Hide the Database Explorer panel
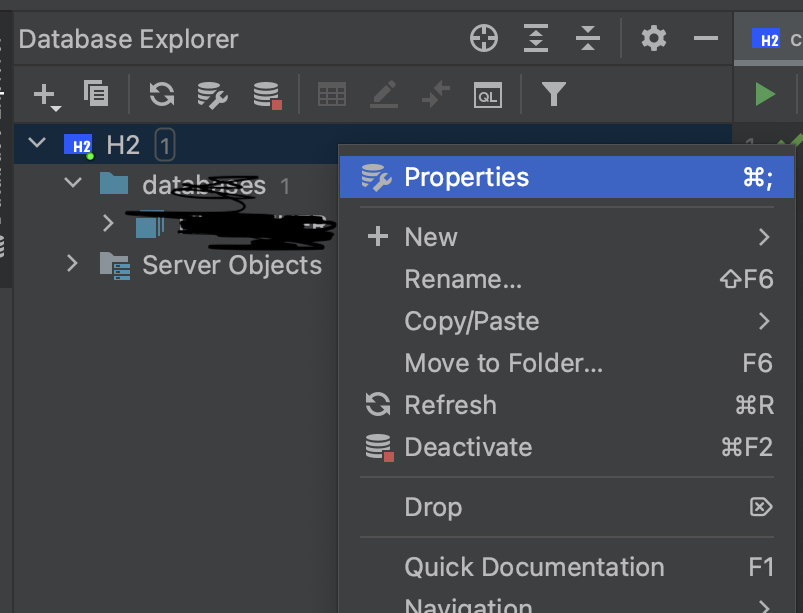This screenshot has width=803, height=613. pos(706,38)
